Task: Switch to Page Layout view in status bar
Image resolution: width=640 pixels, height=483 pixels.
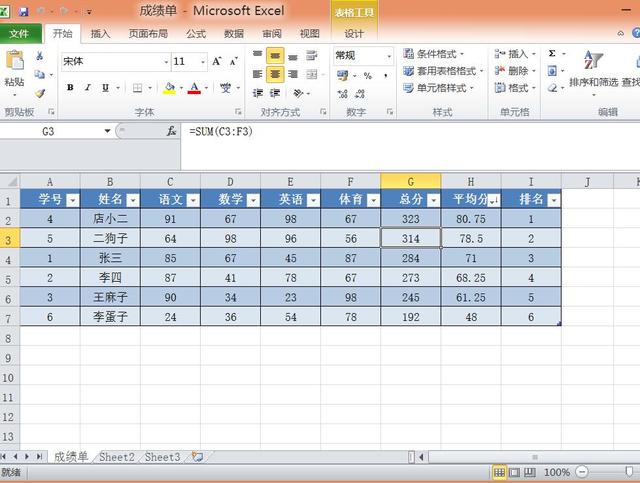Action: click(513, 472)
